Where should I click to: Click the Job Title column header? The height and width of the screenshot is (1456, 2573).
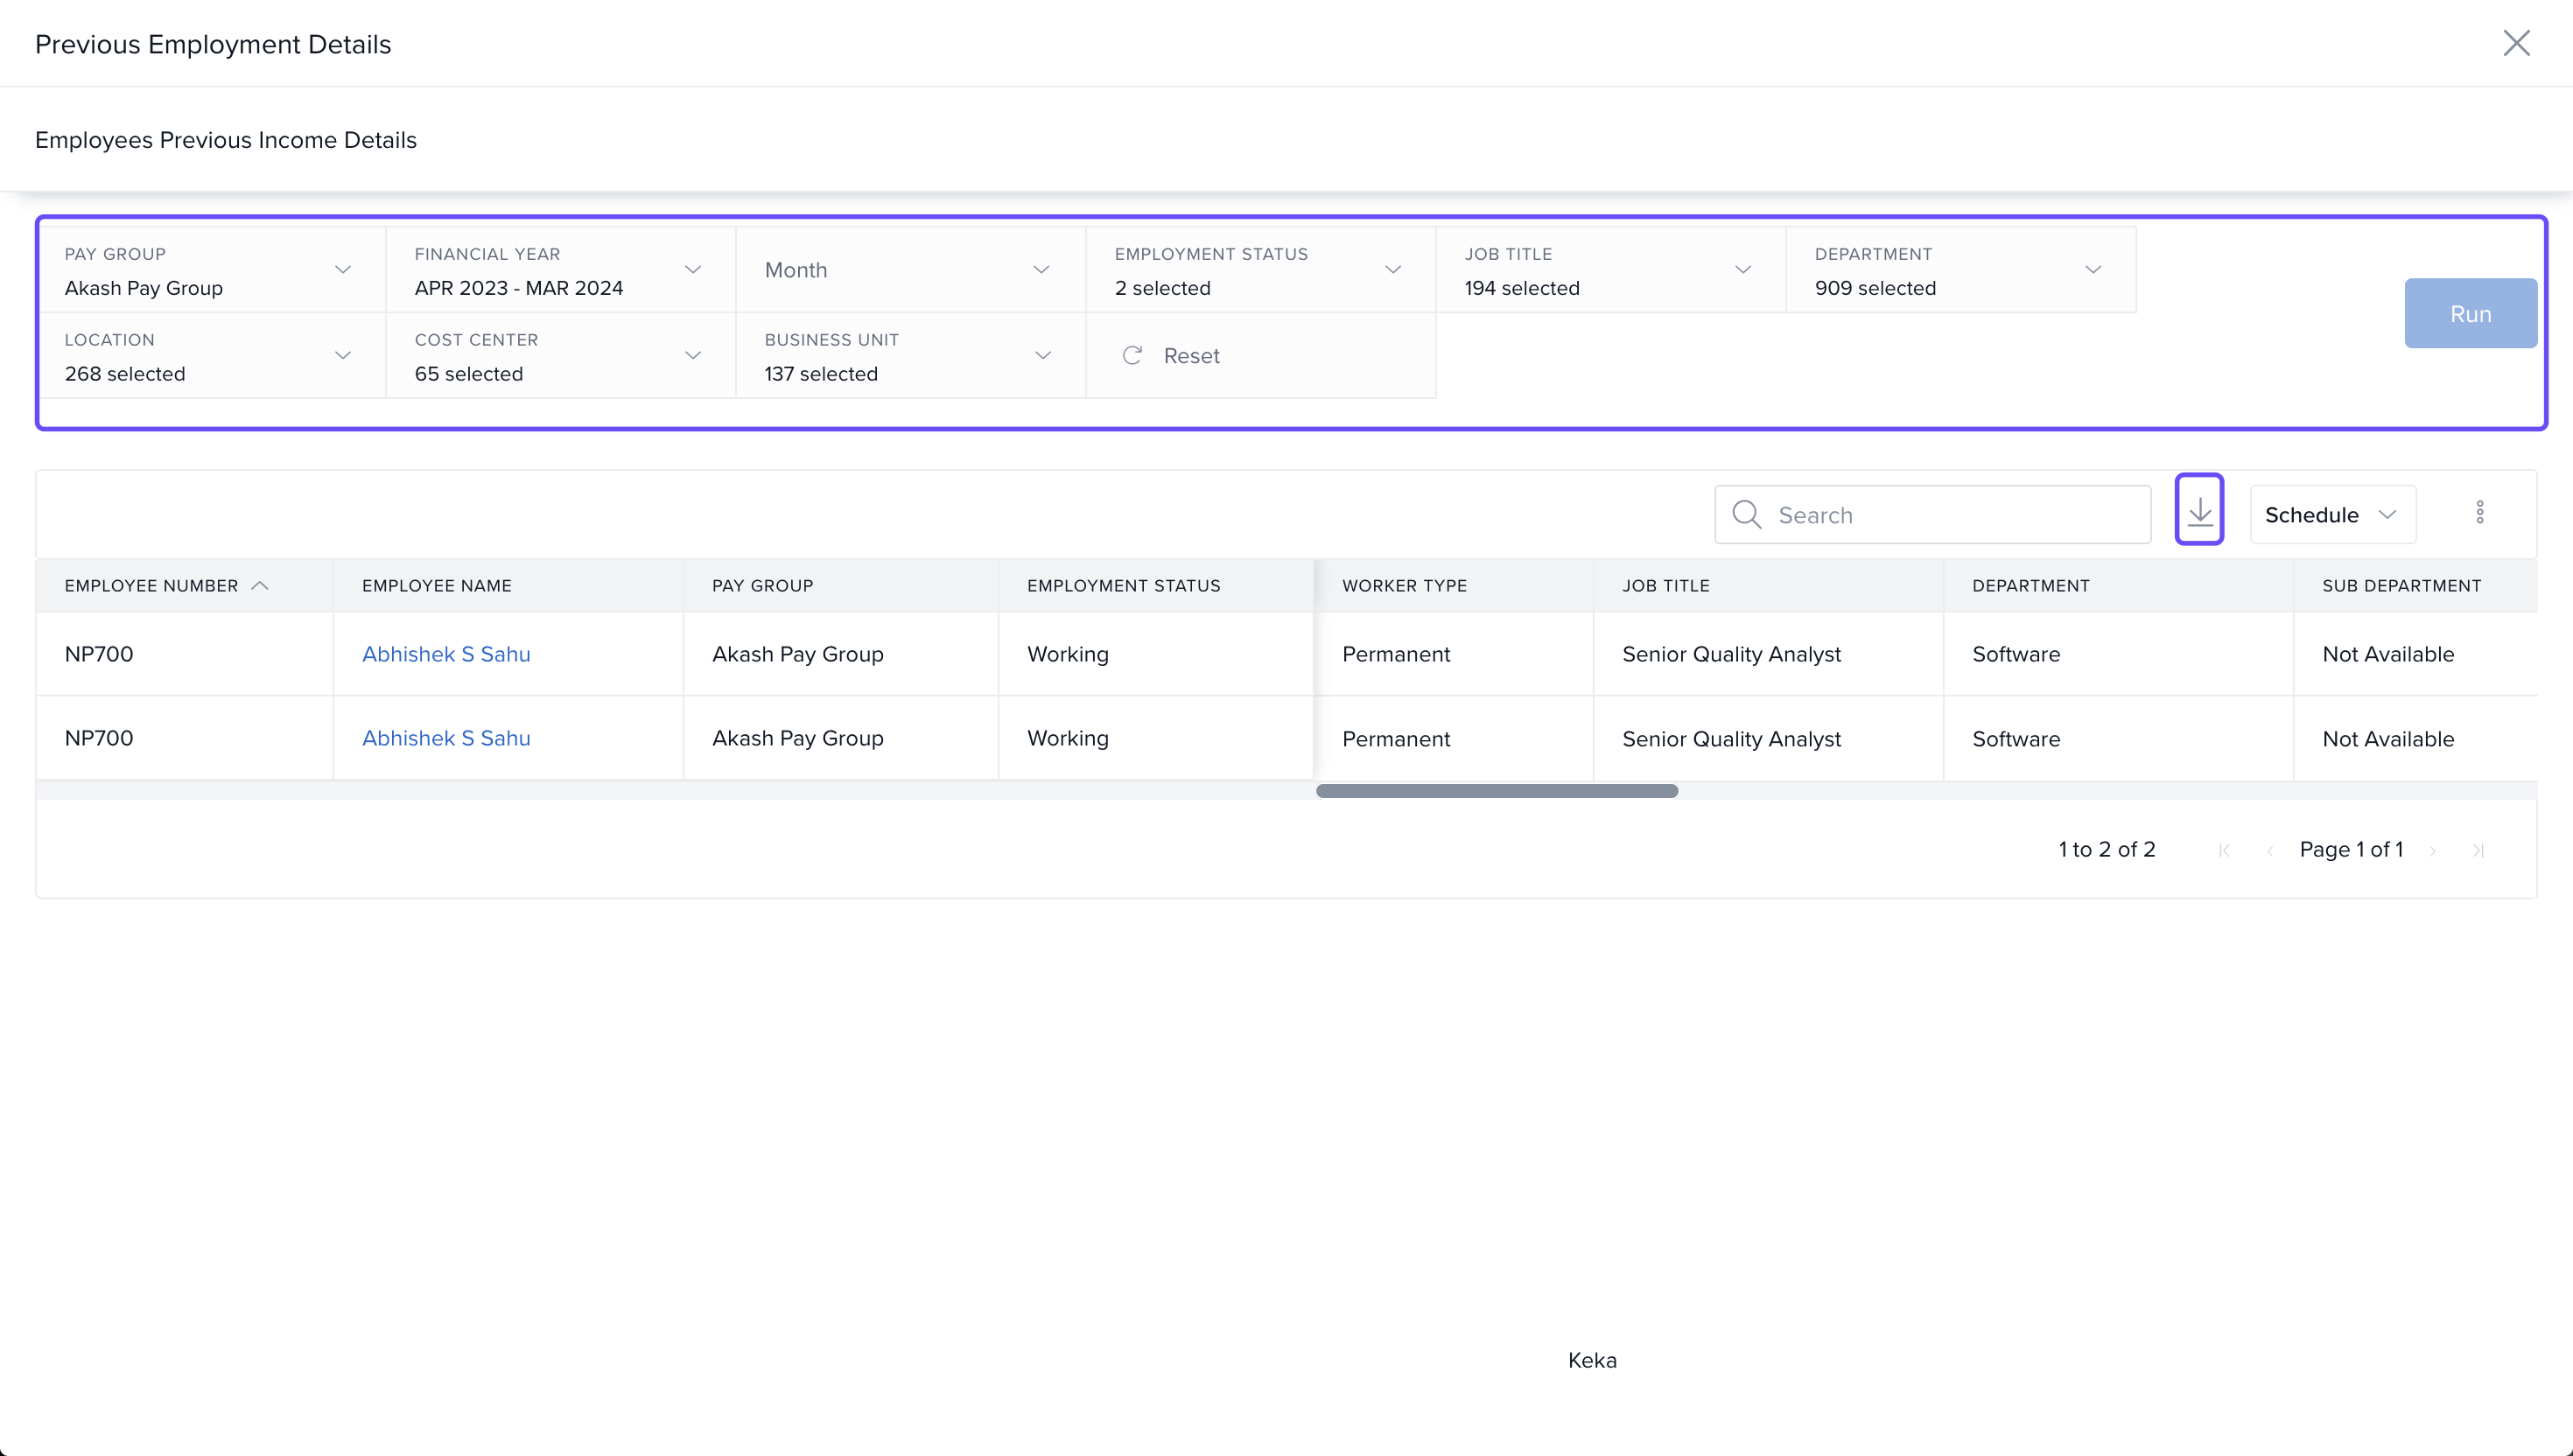coord(1666,586)
